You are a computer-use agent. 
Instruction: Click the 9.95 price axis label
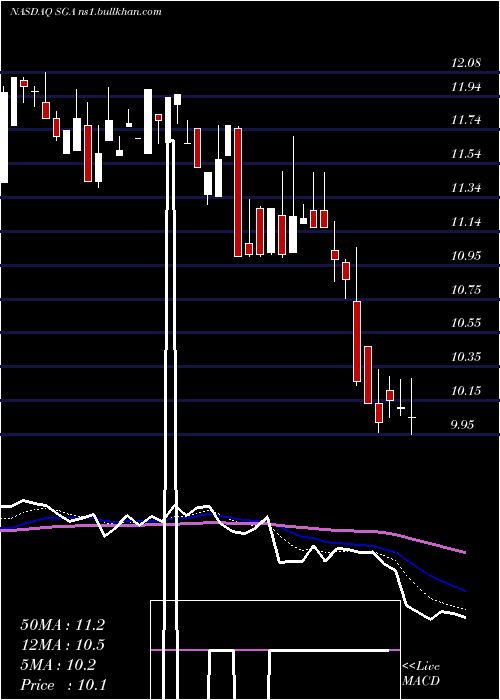[462, 425]
